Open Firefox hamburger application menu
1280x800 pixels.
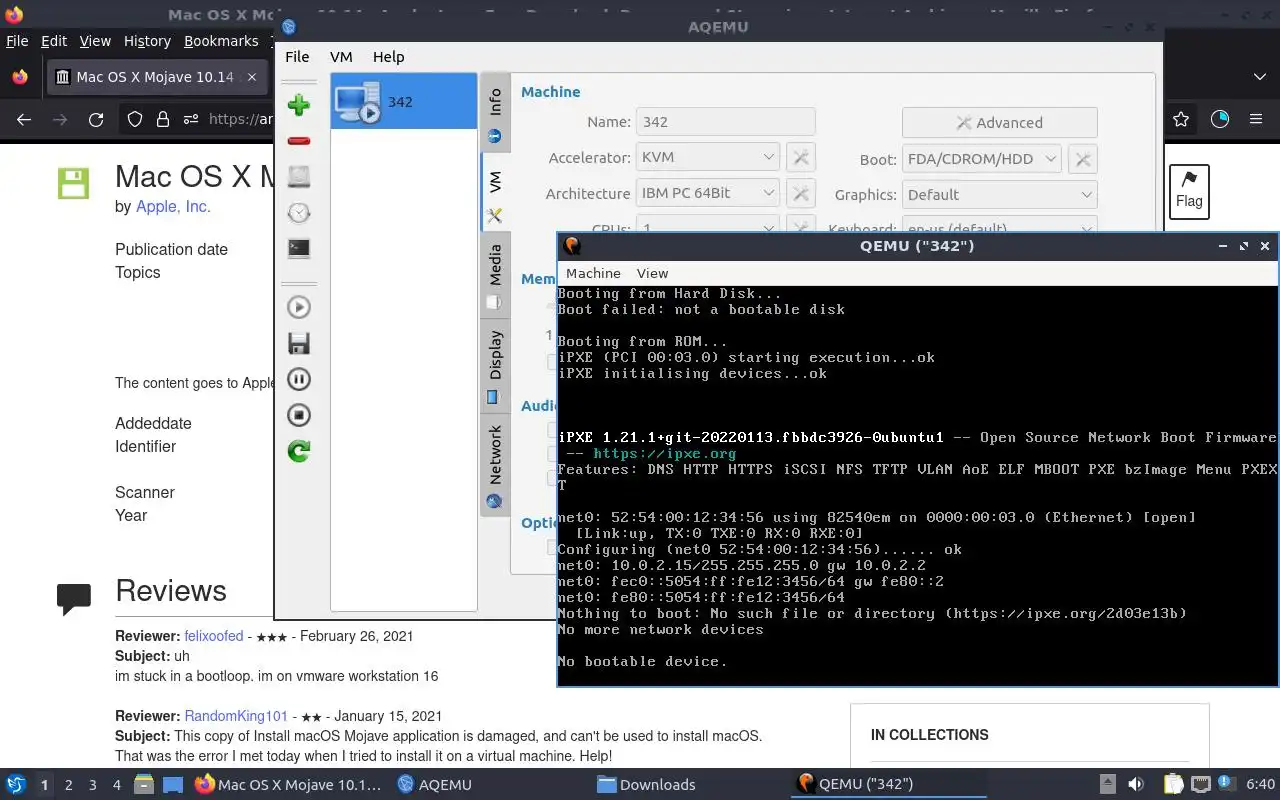pos(1256,119)
